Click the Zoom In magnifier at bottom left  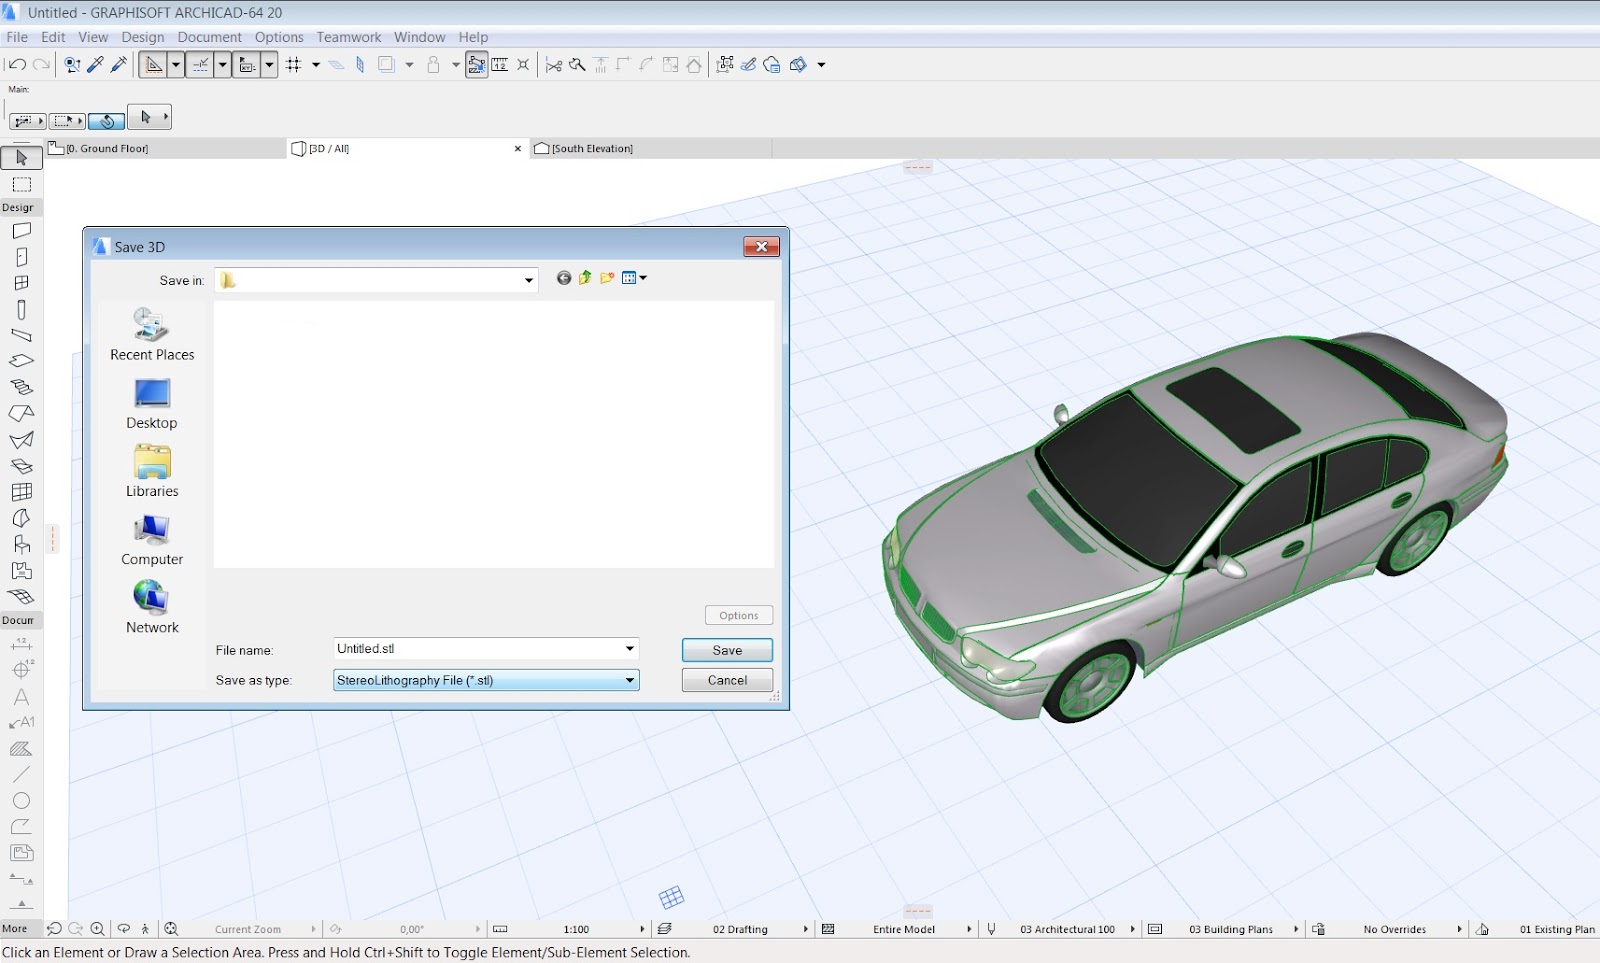coord(98,928)
